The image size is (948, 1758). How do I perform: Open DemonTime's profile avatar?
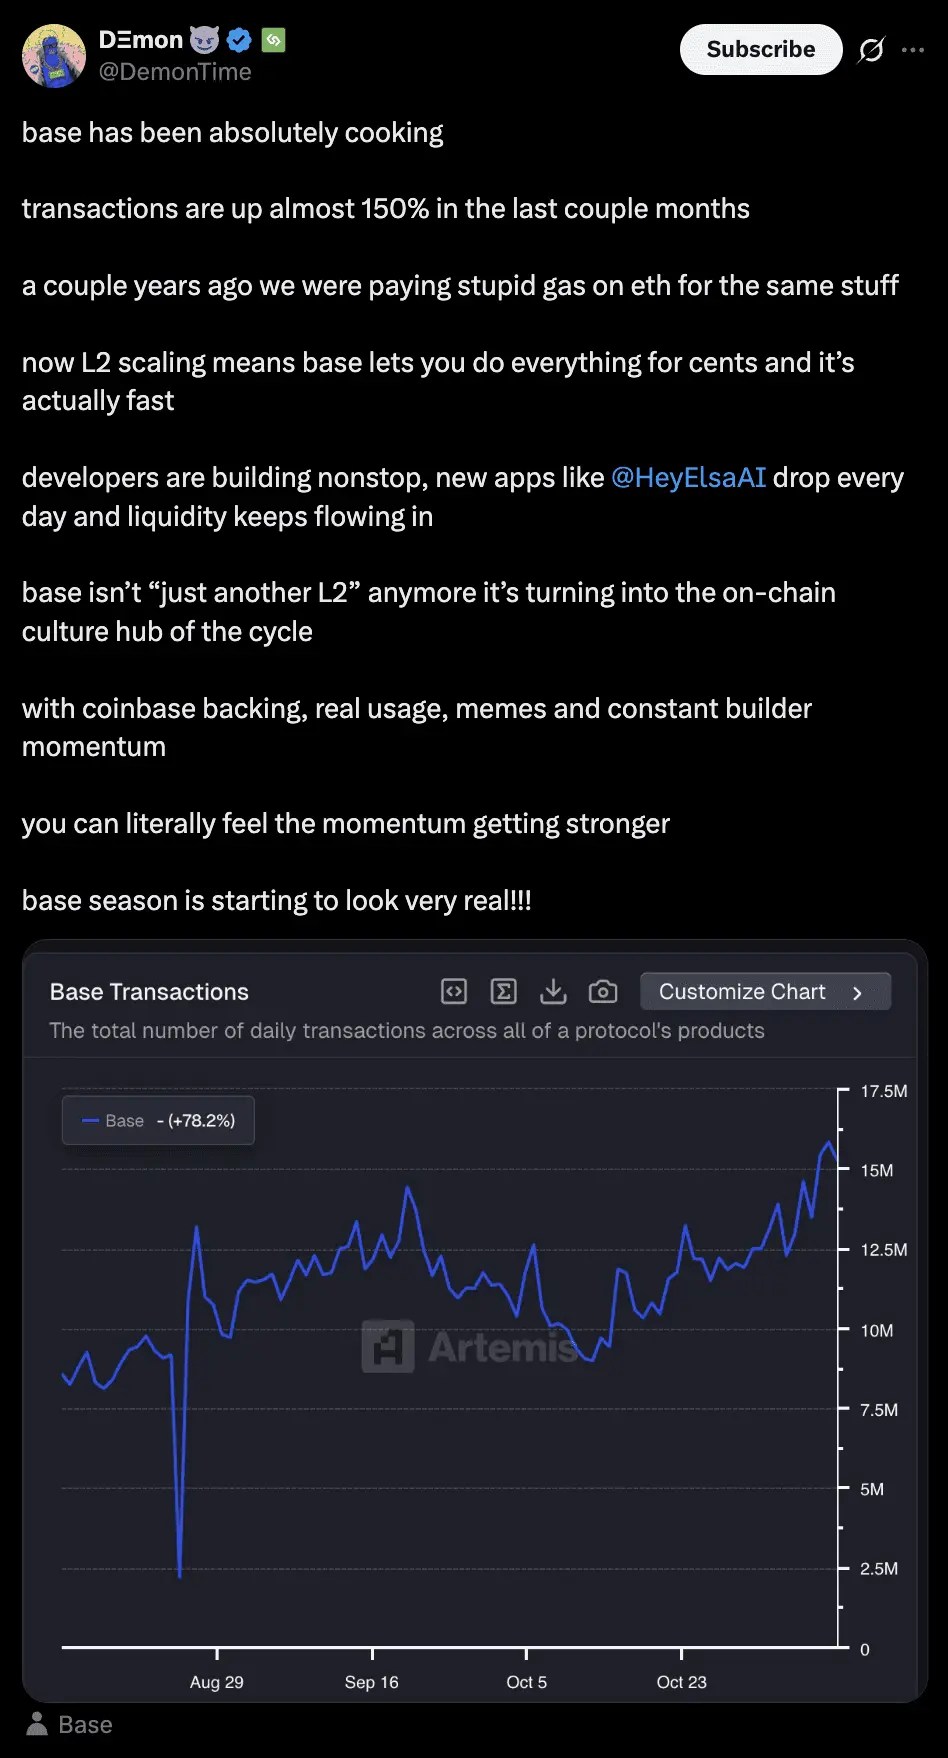[x=54, y=56]
